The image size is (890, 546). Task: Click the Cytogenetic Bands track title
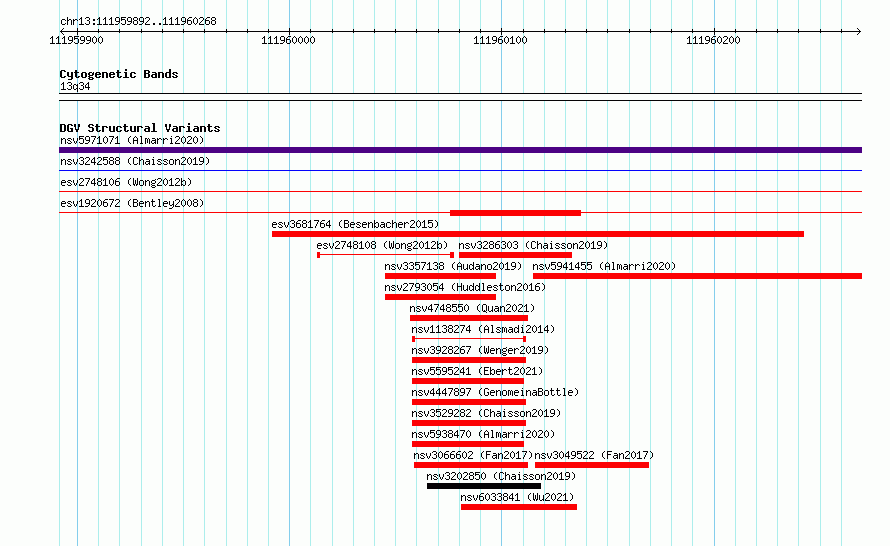click(119, 74)
